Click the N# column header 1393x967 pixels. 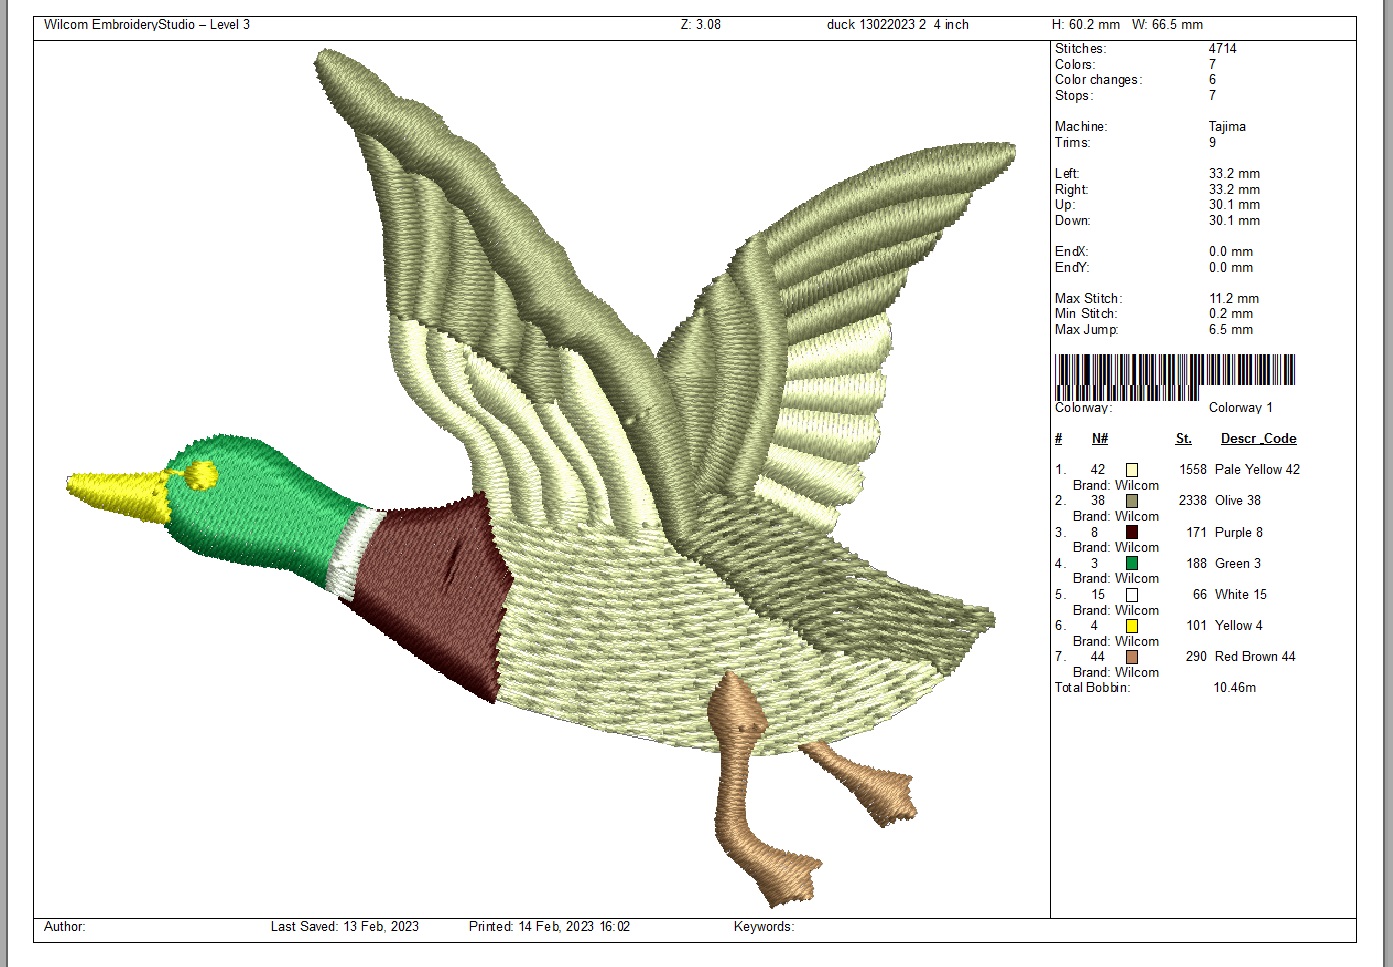[x=1099, y=438]
